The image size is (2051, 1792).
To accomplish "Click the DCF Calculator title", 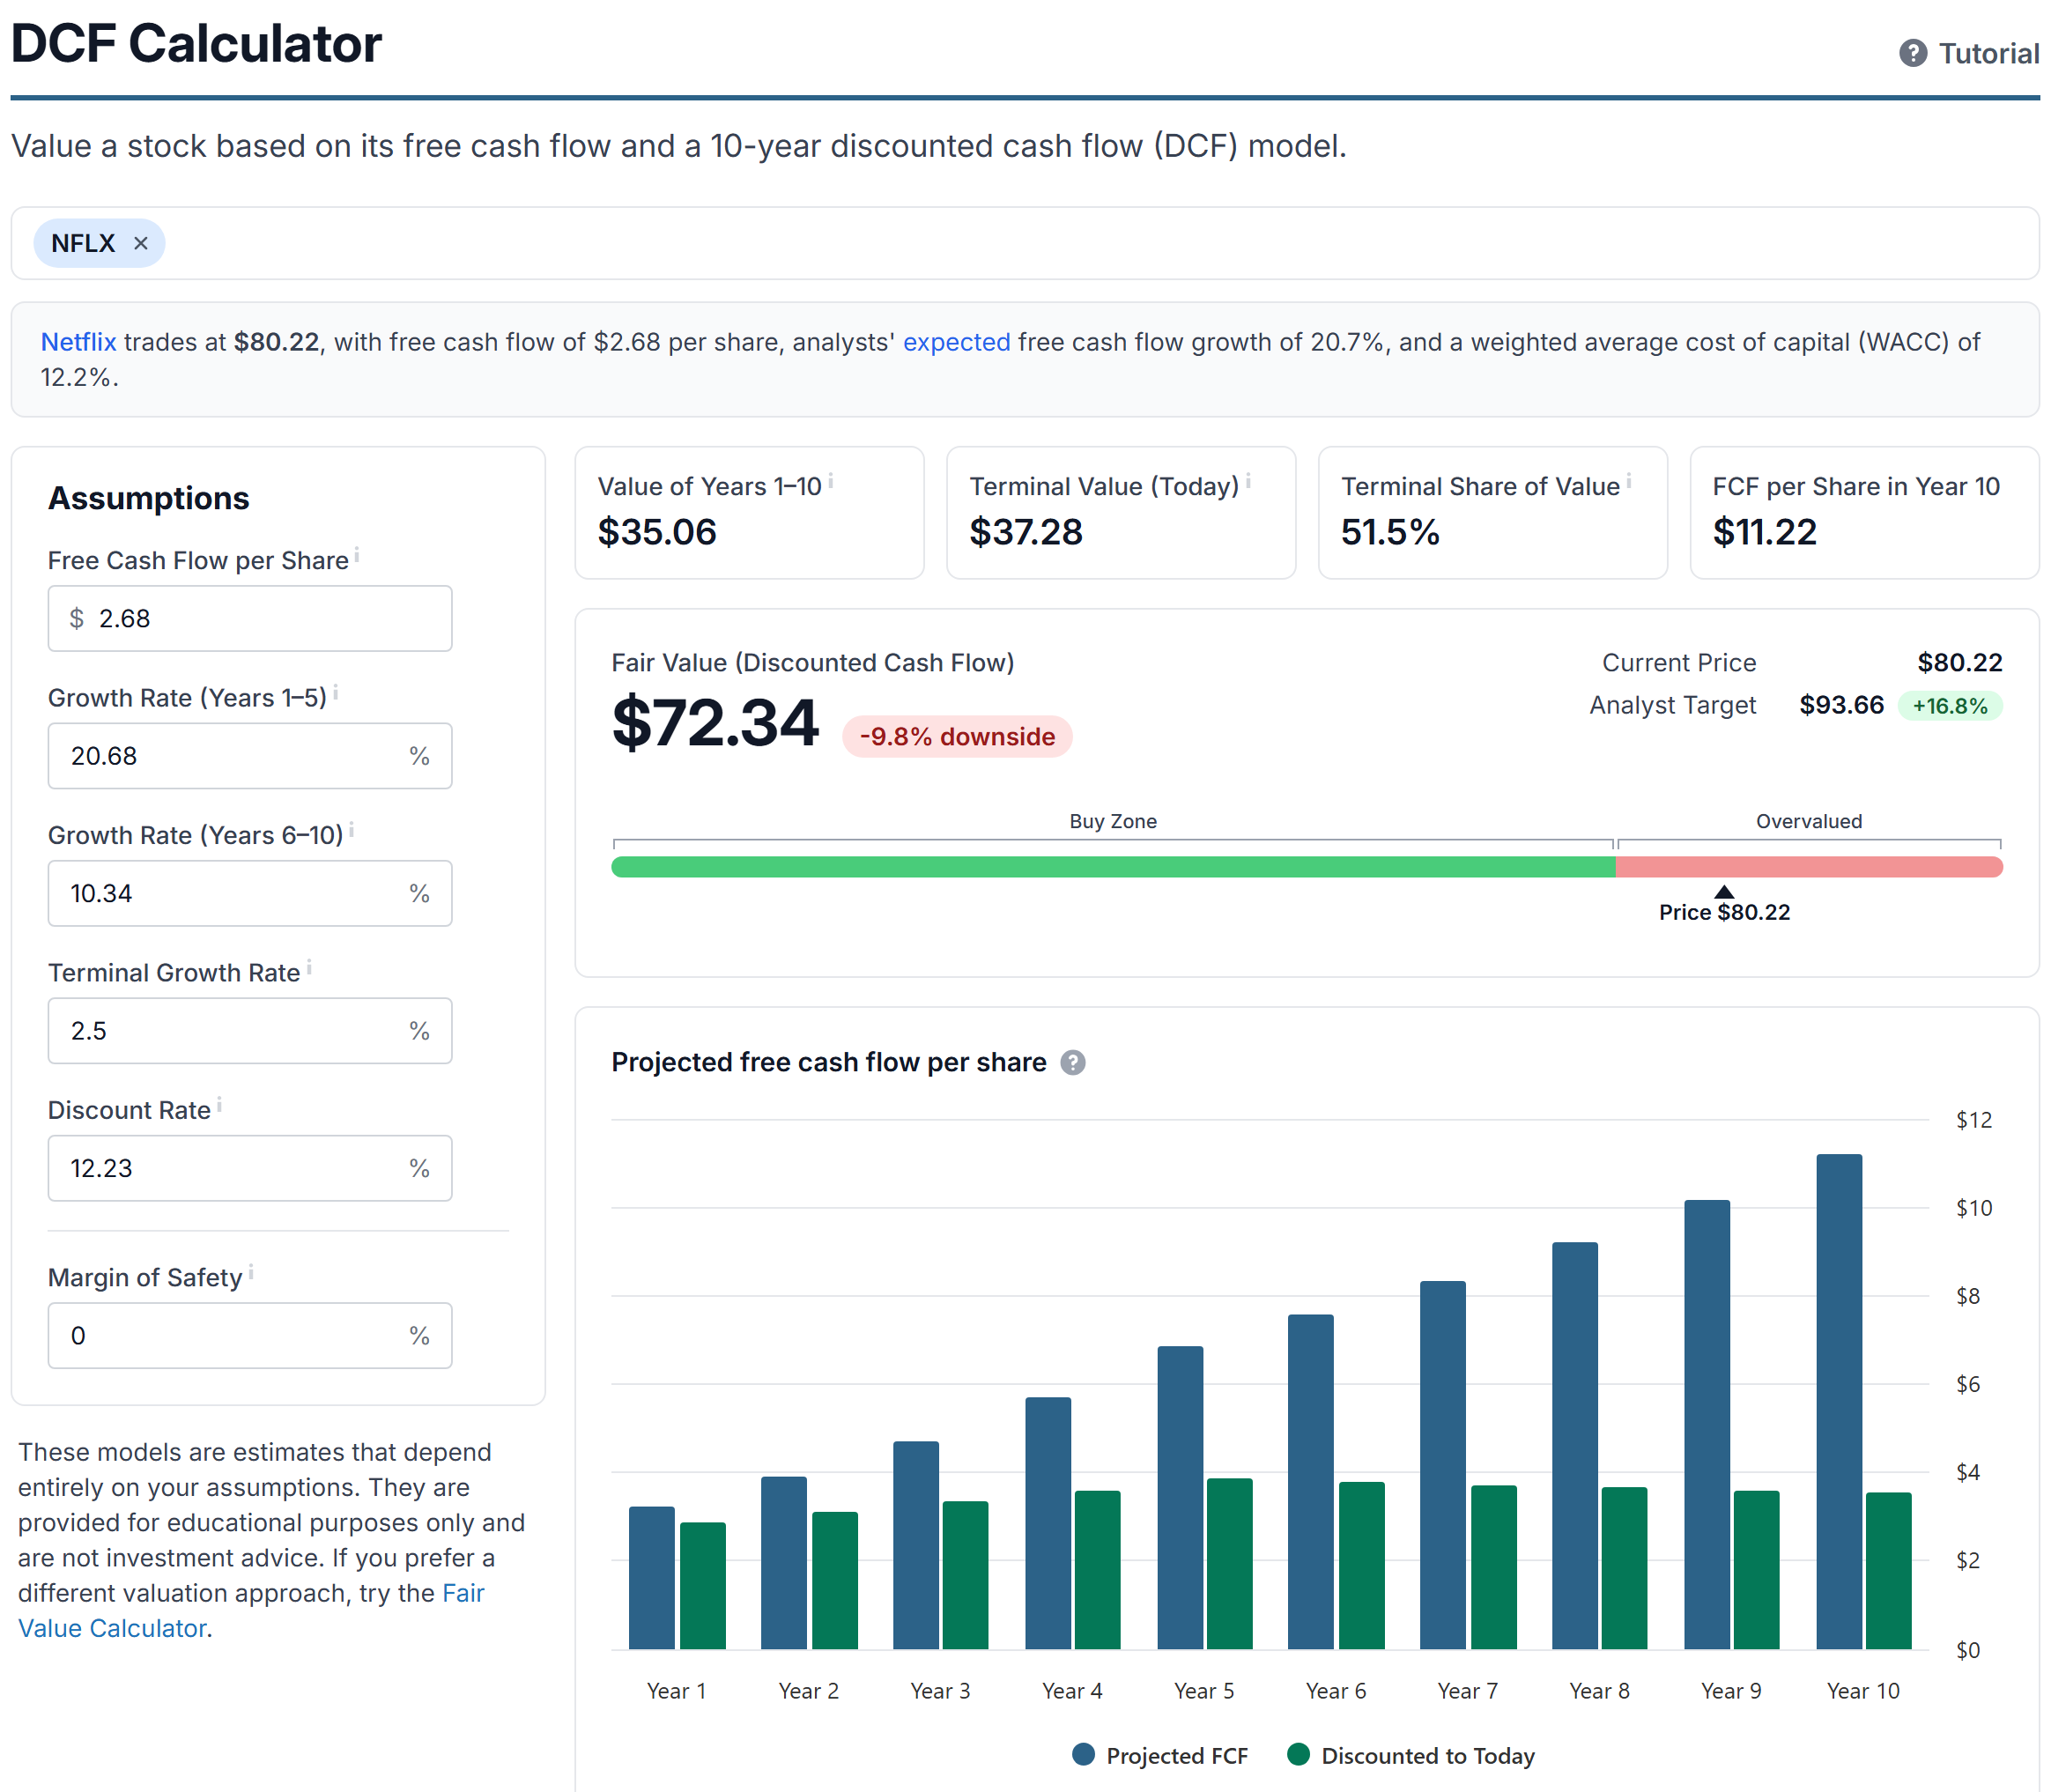I will pos(196,44).
